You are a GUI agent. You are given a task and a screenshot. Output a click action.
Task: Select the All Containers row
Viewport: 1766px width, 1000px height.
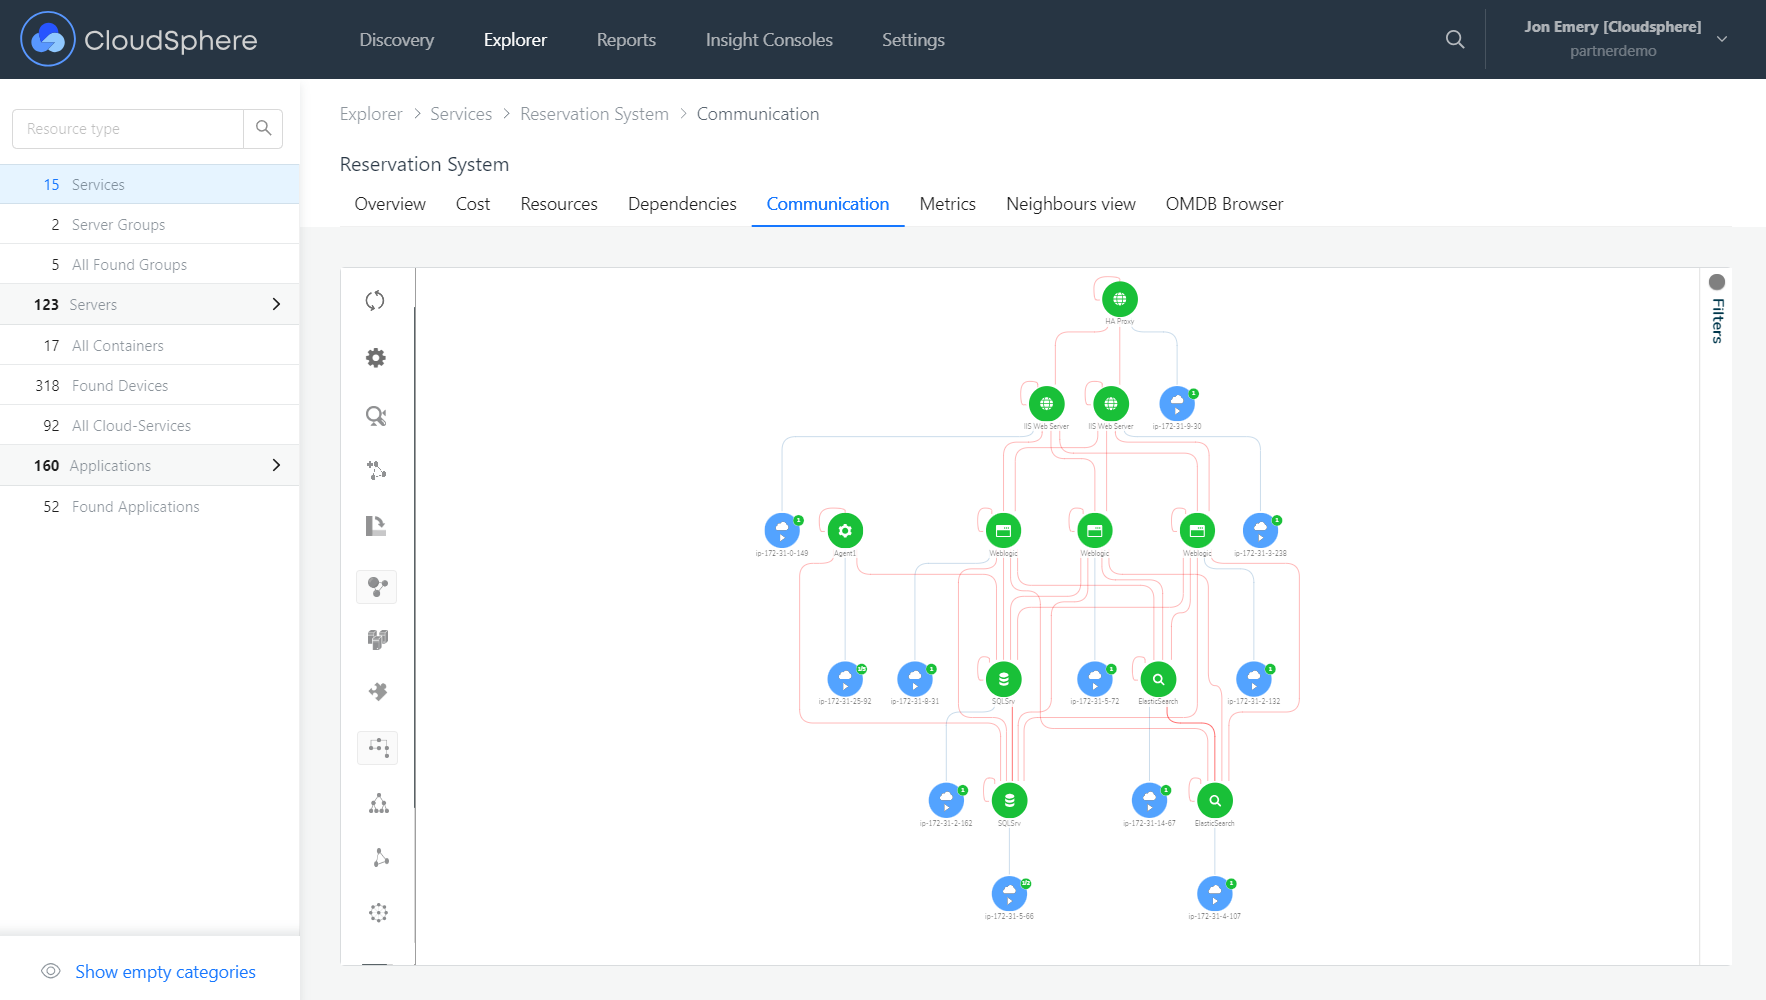coord(150,345)
